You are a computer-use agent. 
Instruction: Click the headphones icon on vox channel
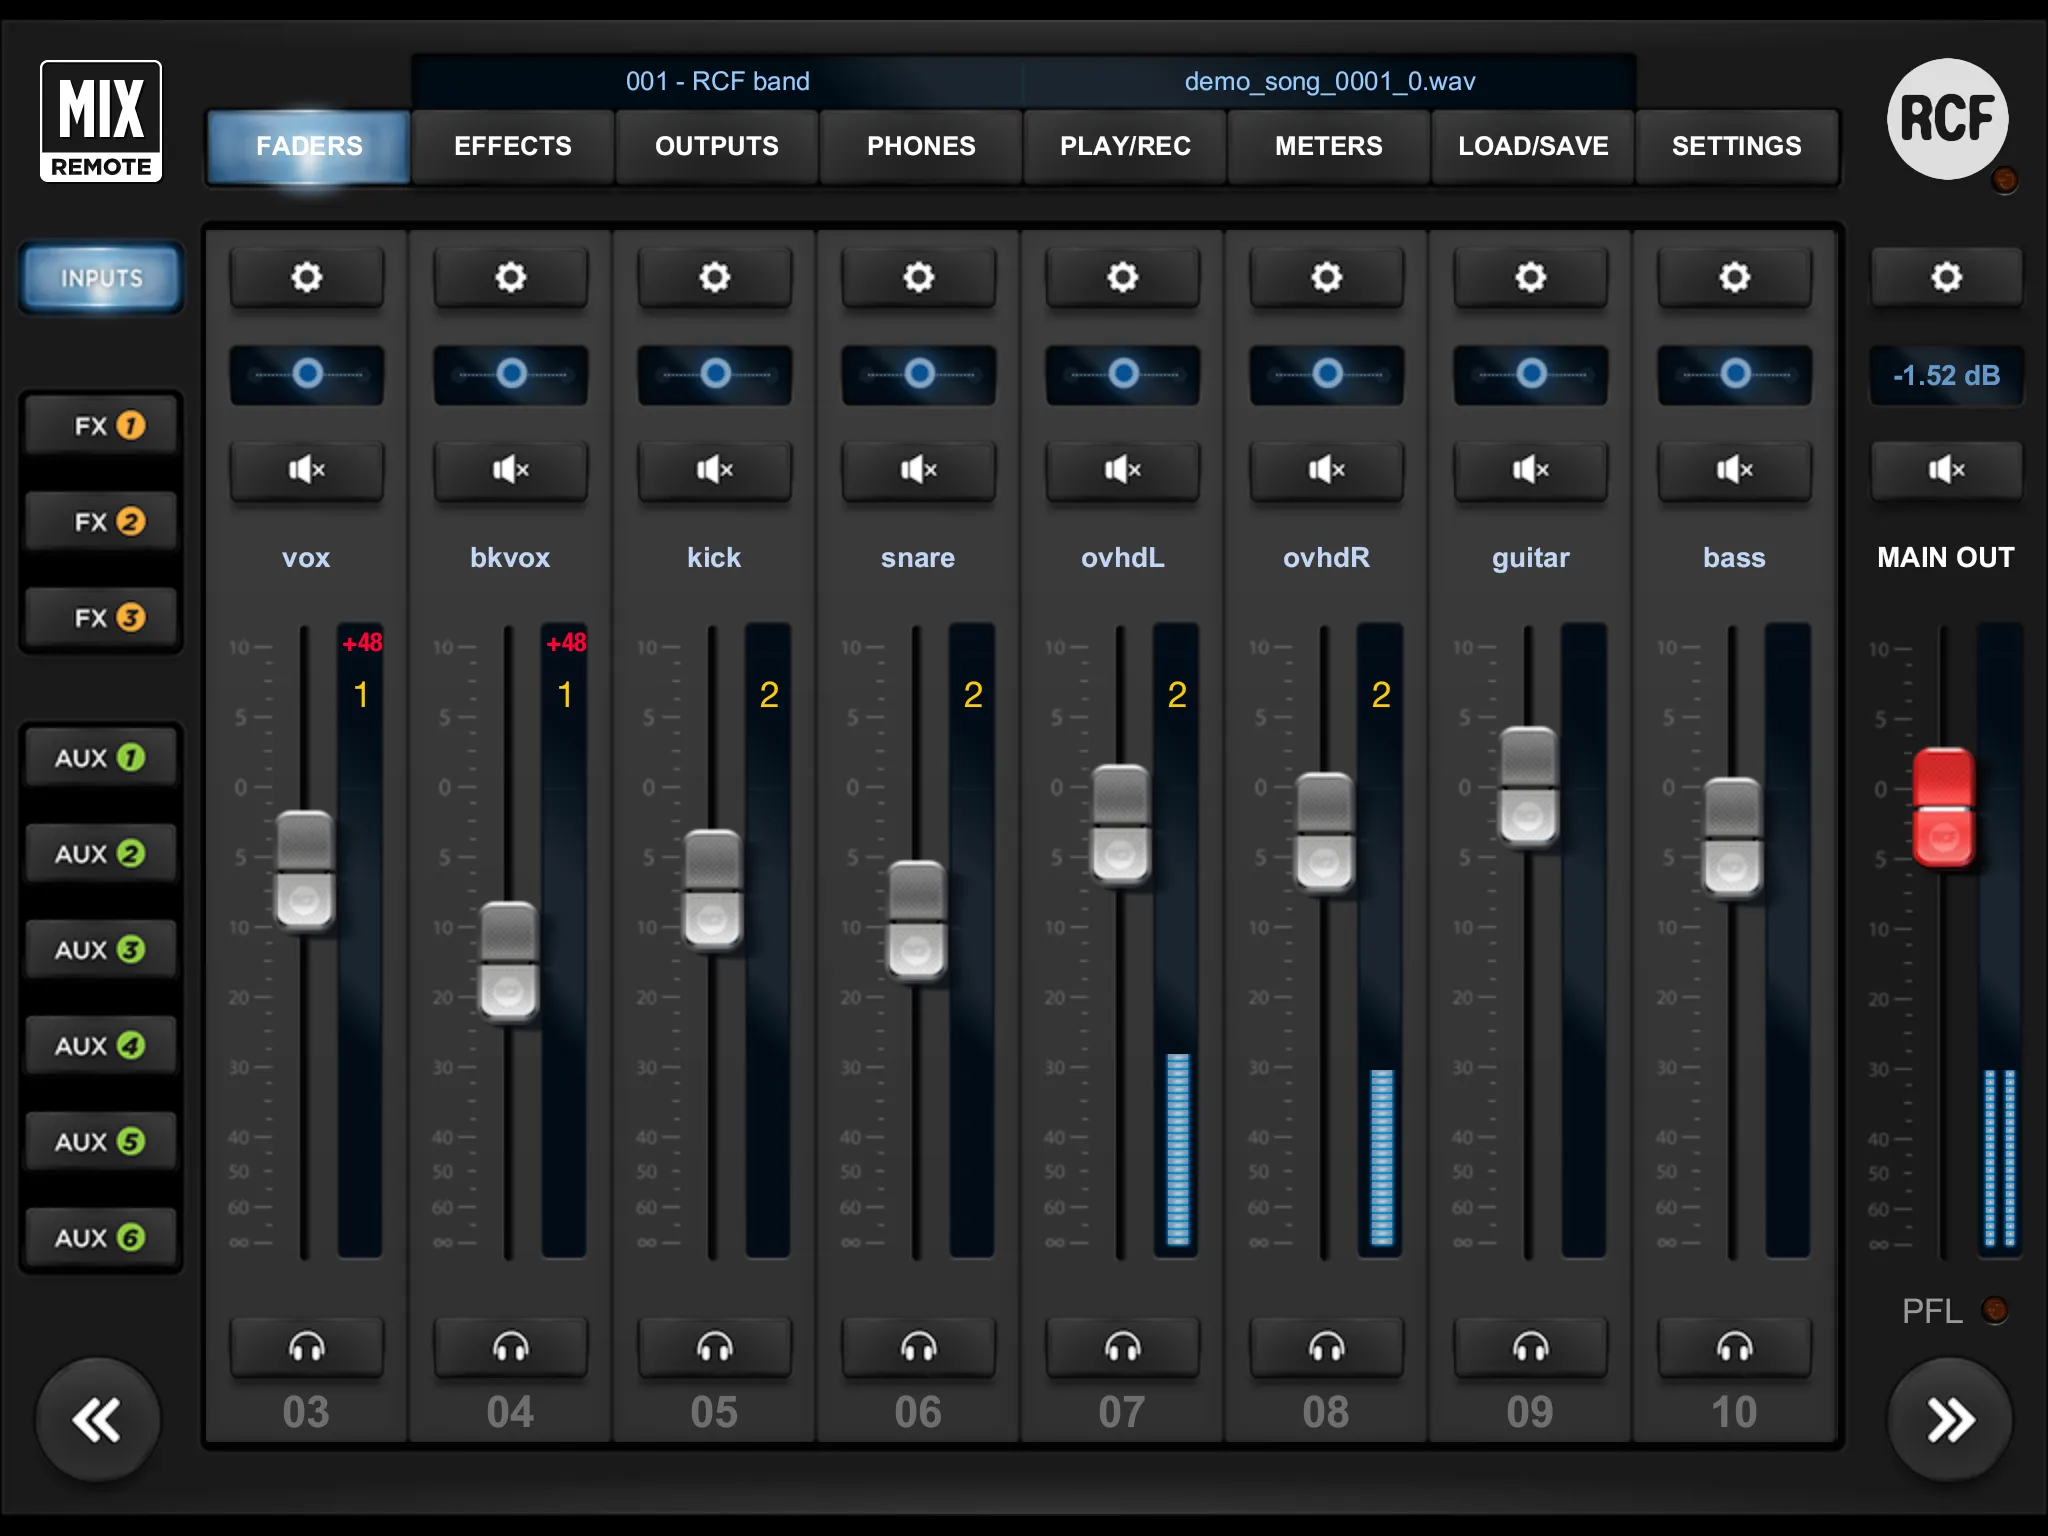point(306,1347)
